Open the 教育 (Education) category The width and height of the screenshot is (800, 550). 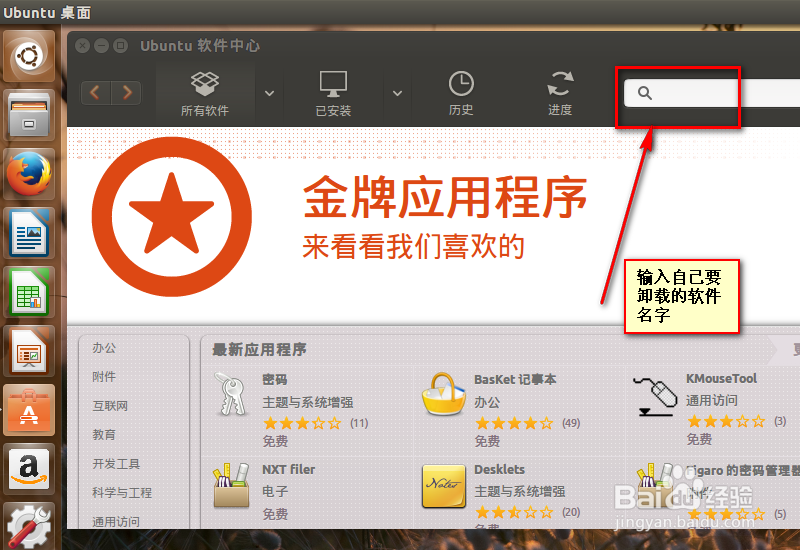[x=104, y=435]
